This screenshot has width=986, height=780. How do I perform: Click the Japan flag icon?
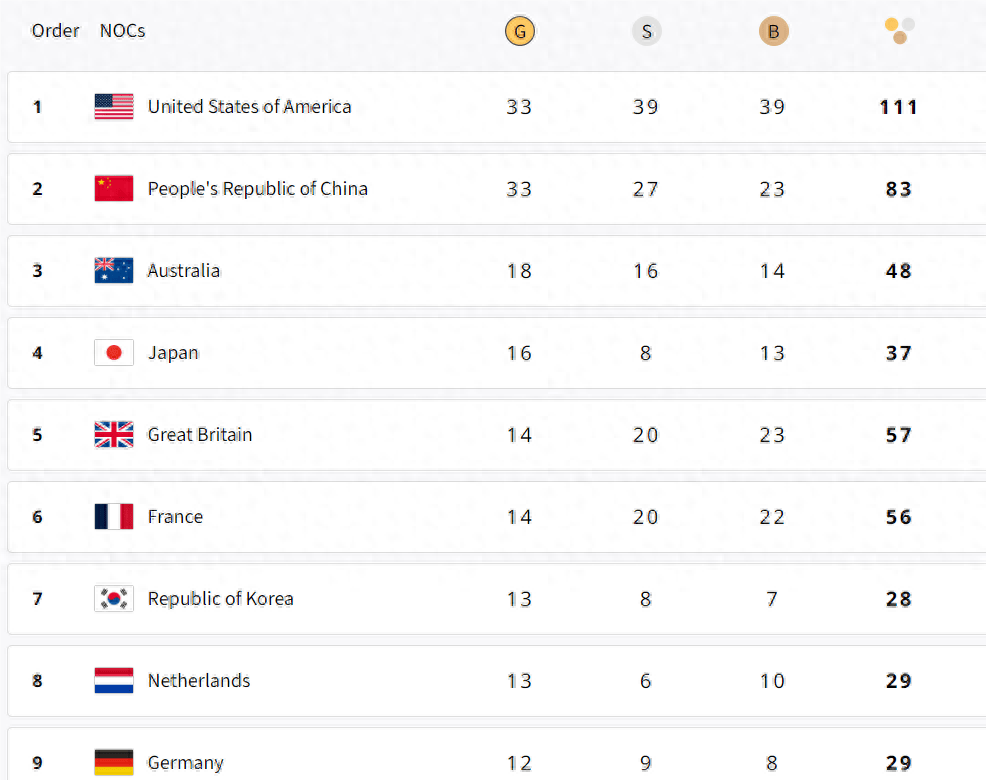coord(114,353)
